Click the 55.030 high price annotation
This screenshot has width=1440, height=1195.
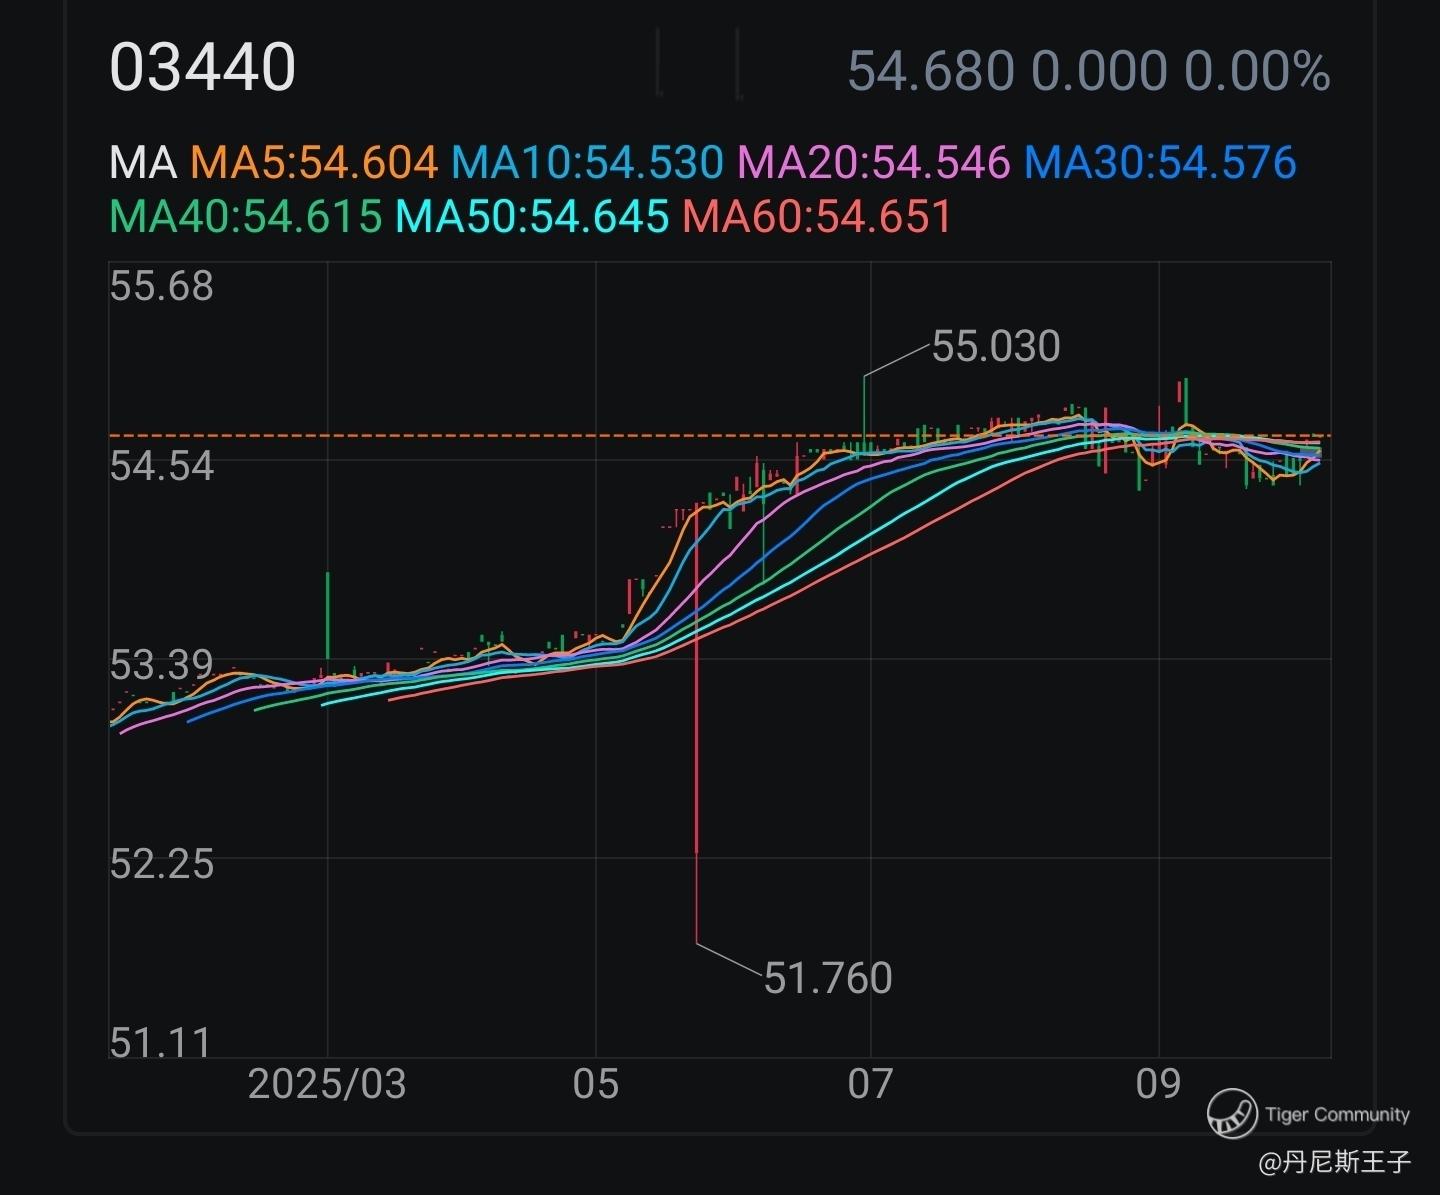coord(996,347)
